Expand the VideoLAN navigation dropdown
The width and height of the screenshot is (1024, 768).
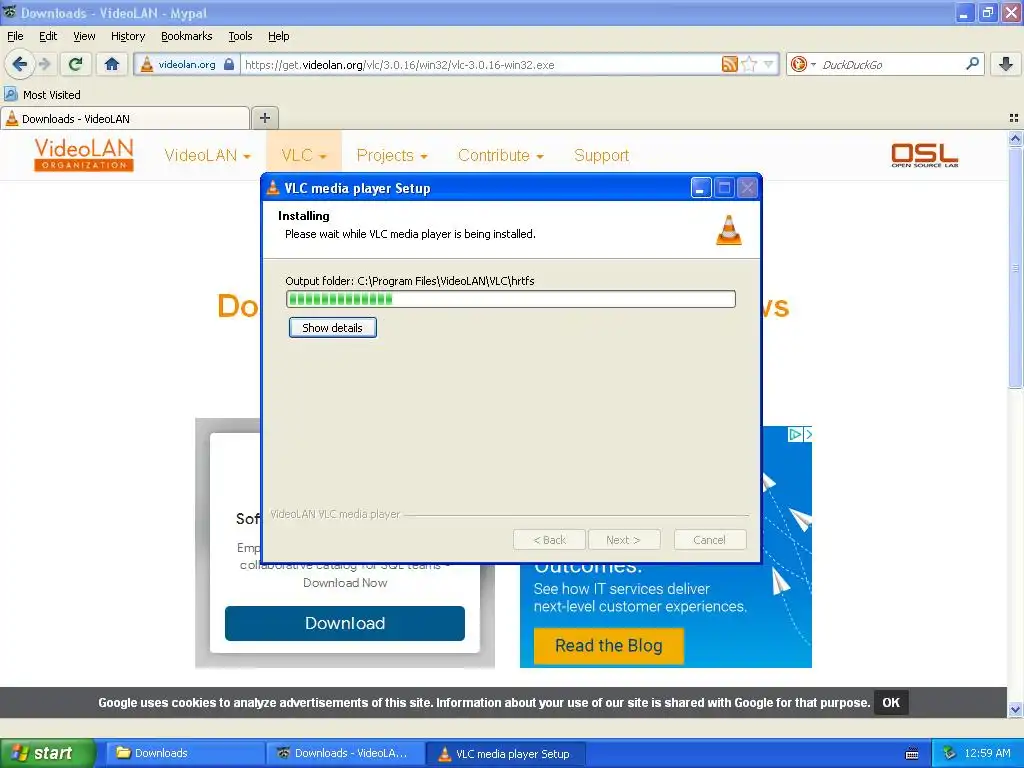tap(207, 155)
